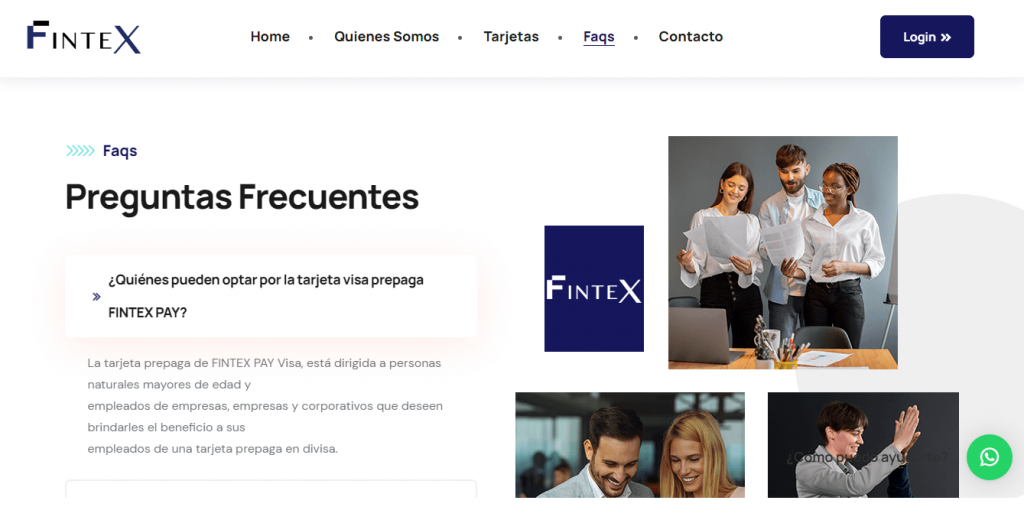Click the Preguntas Frecuentes heading
1024x507 pixels.
pos(242,197)
